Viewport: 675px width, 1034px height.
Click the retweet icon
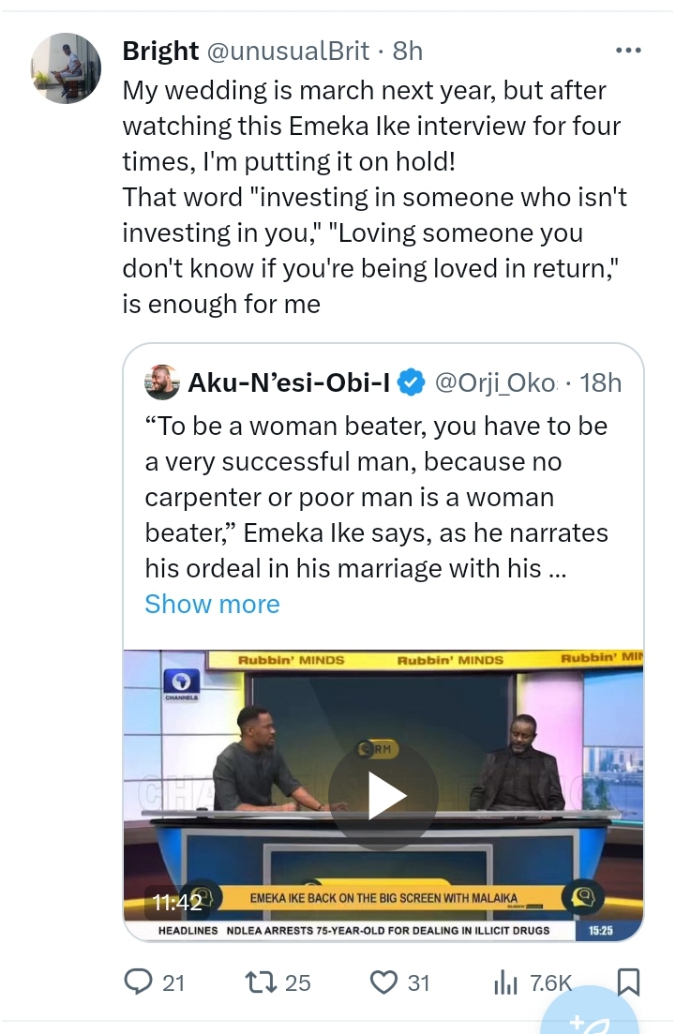(x=263, y=982)
